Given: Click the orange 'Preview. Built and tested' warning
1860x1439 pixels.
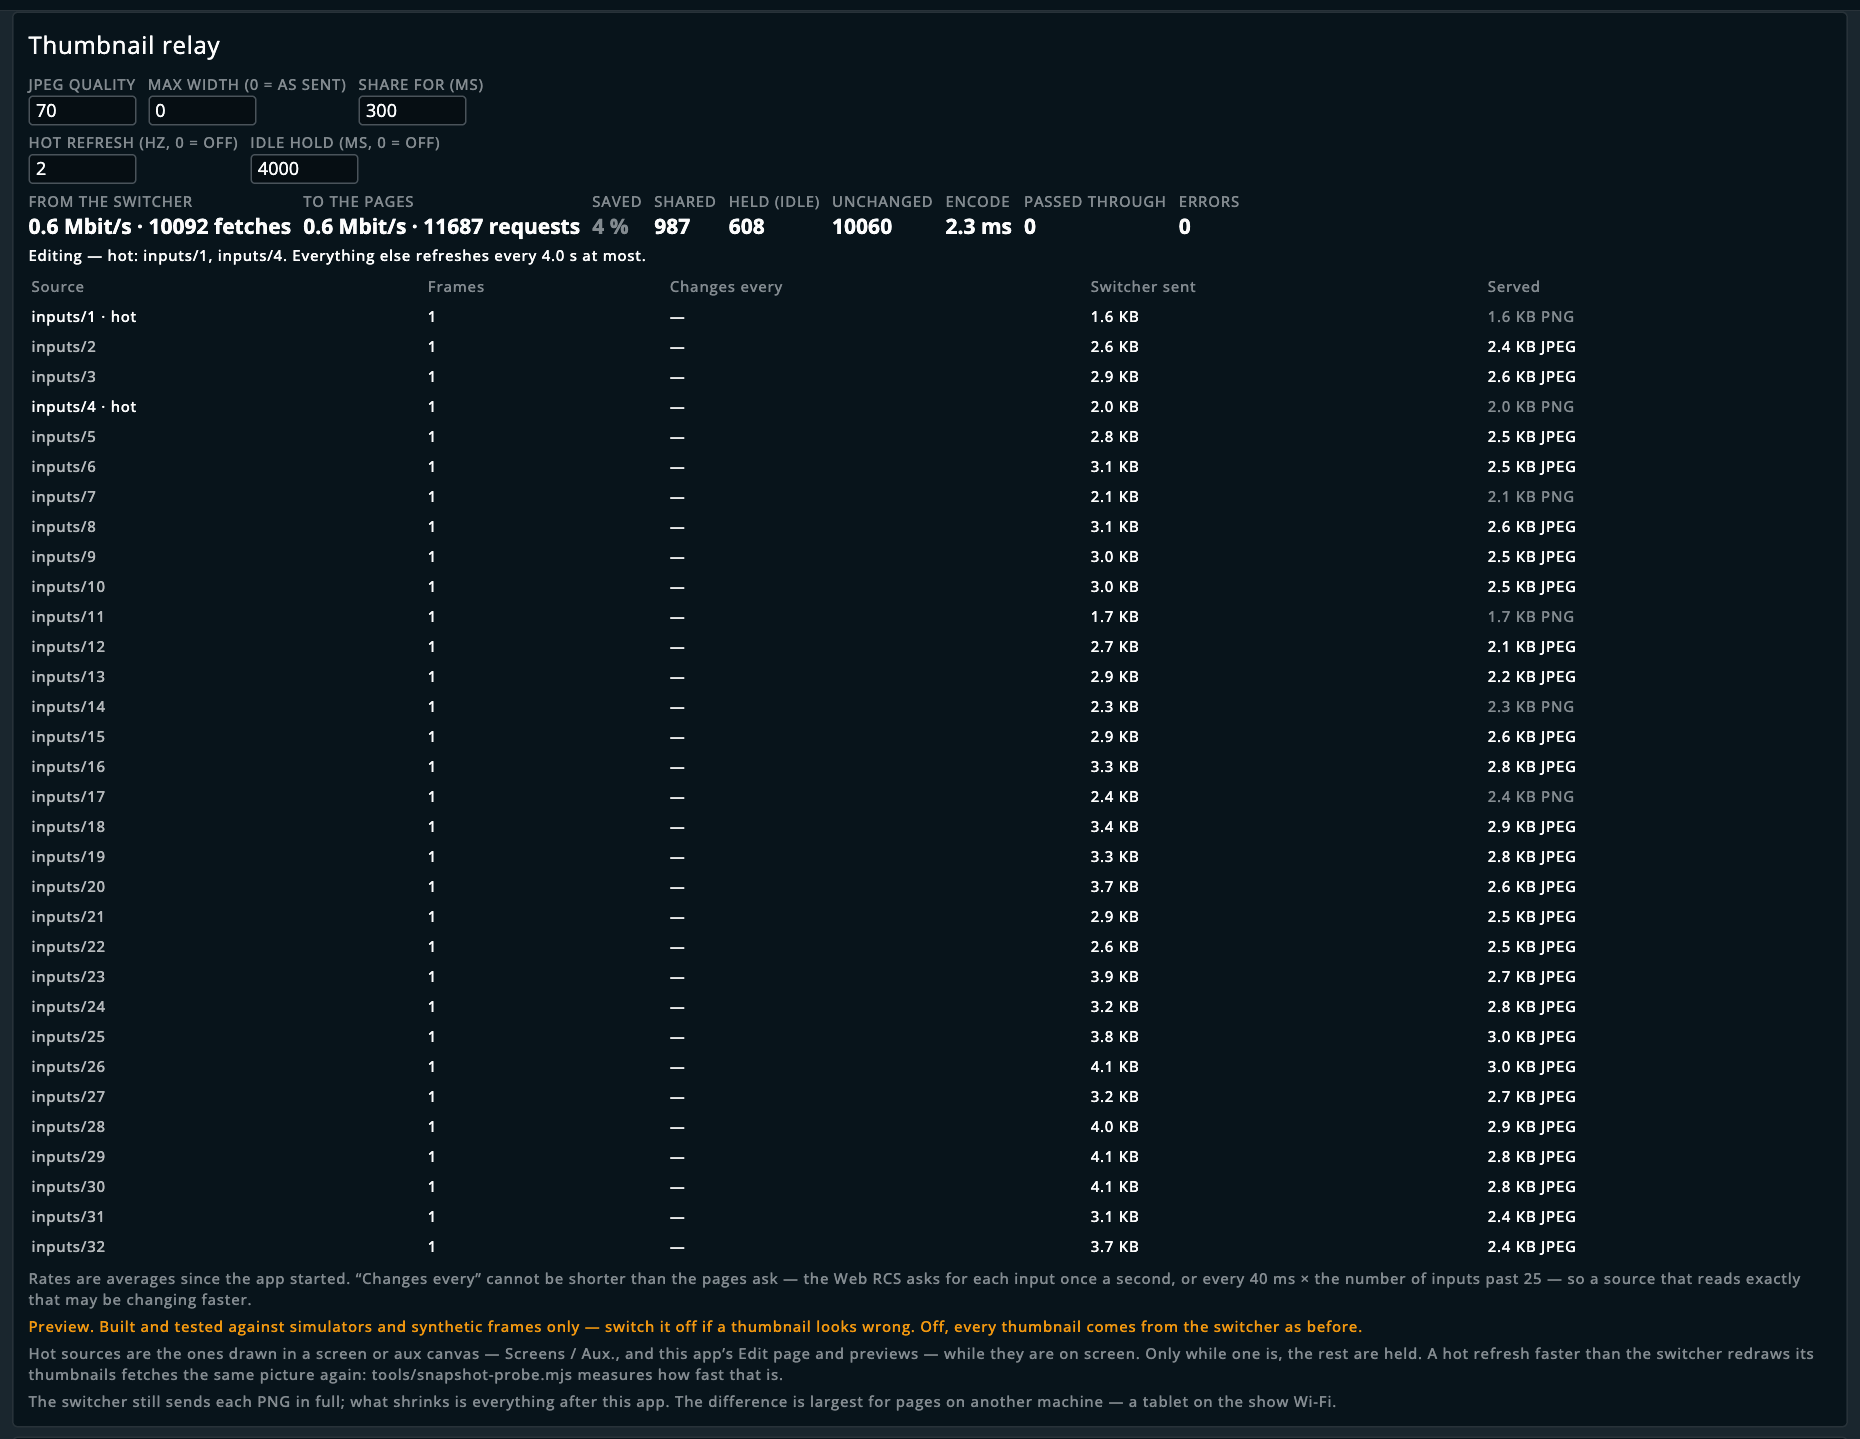Looking at the screenshot, I should click(695, 1327).
